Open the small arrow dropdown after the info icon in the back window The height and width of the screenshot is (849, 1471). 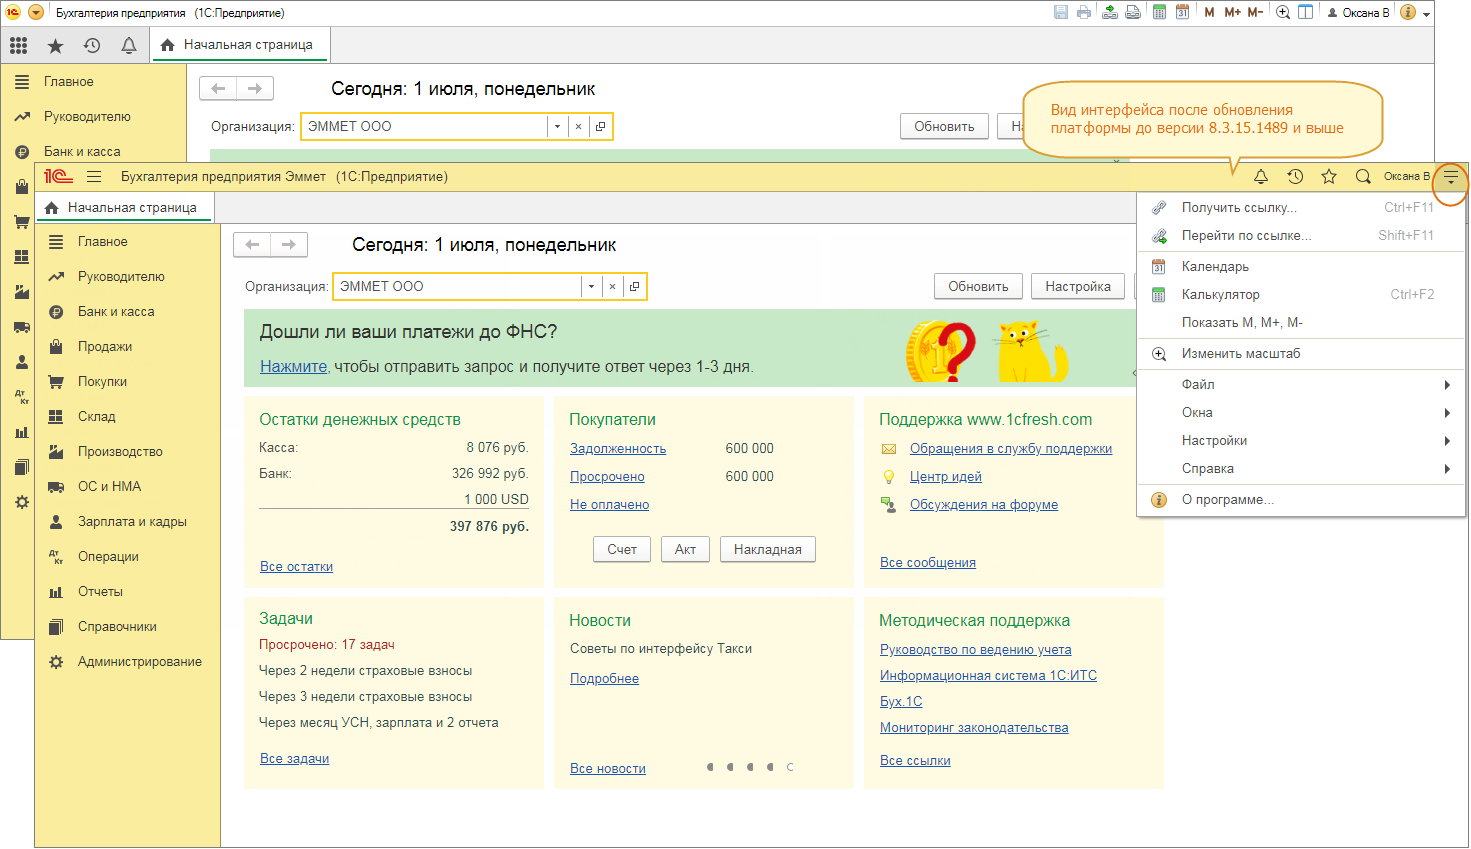pyautogui.click(x=1426, y=14)
